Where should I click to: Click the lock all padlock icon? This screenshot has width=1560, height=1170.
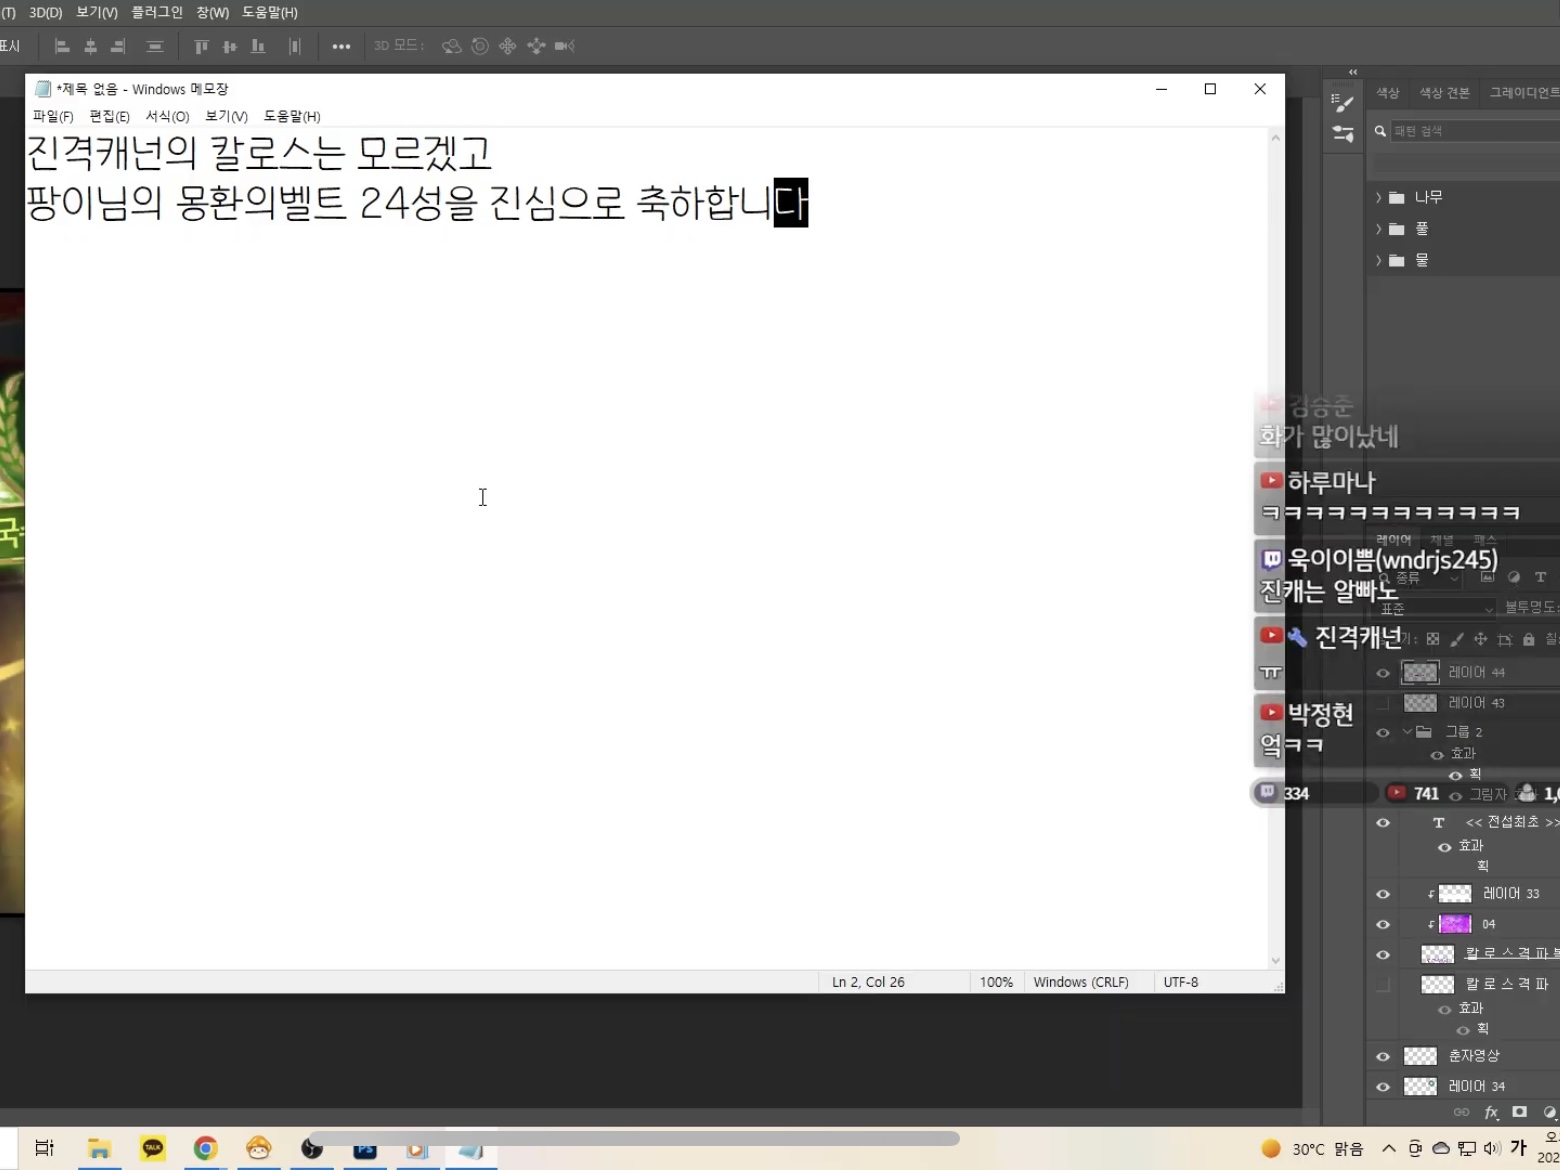[x=1529, y=639]
